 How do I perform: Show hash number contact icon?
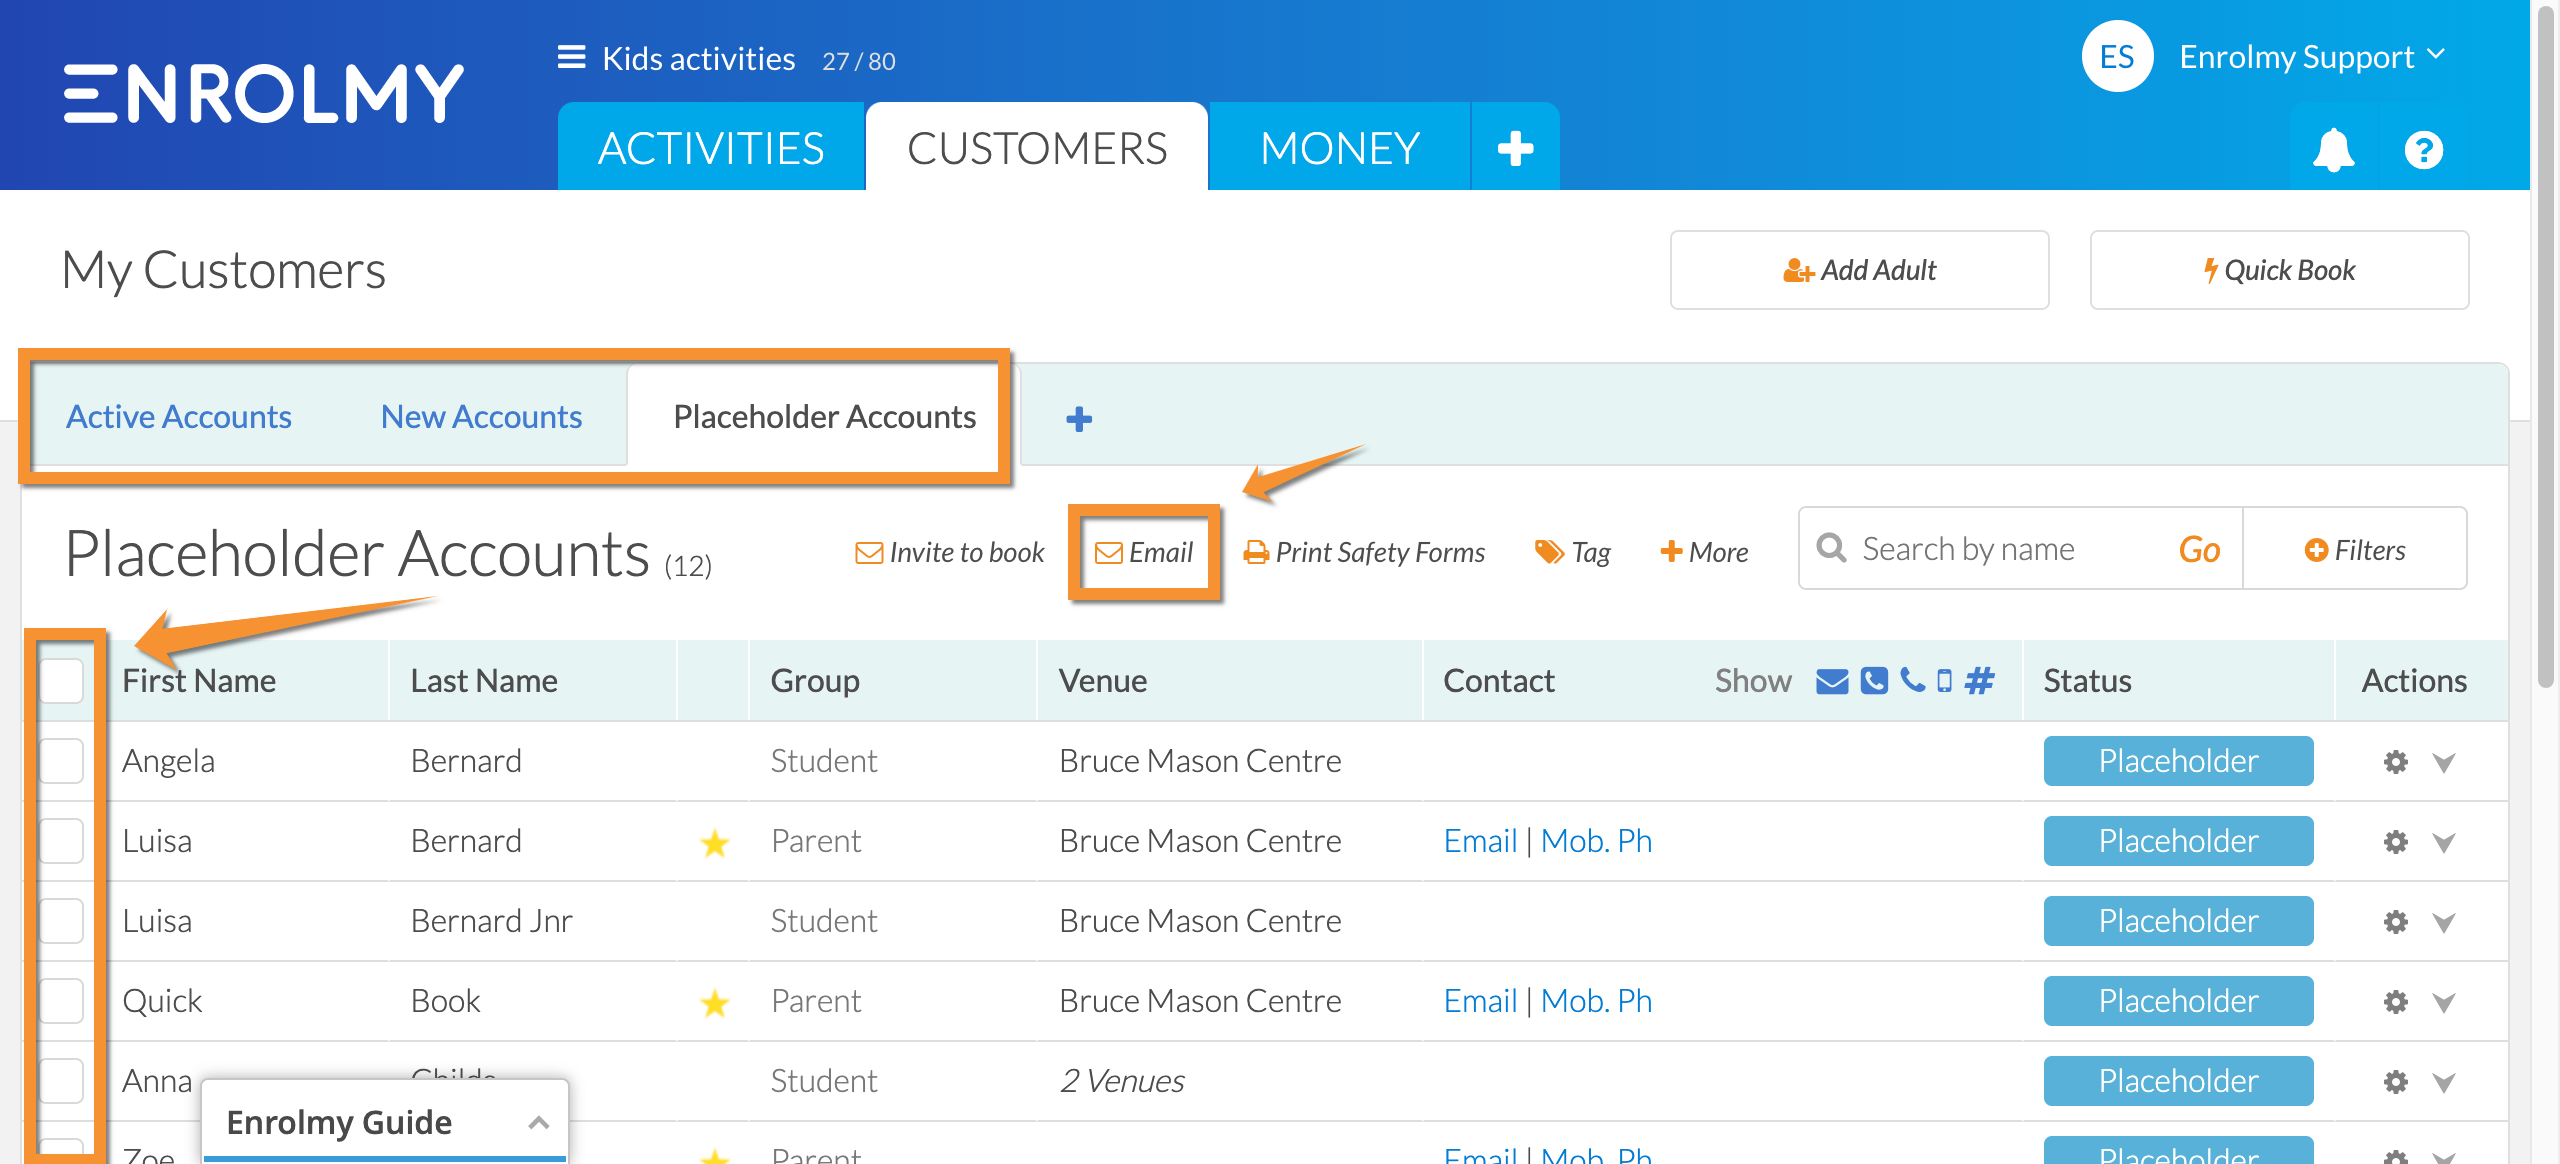point(1979,681)
